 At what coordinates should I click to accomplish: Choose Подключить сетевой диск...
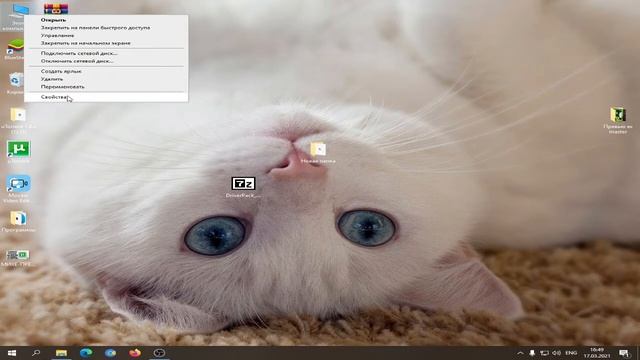tap(79, 53)
